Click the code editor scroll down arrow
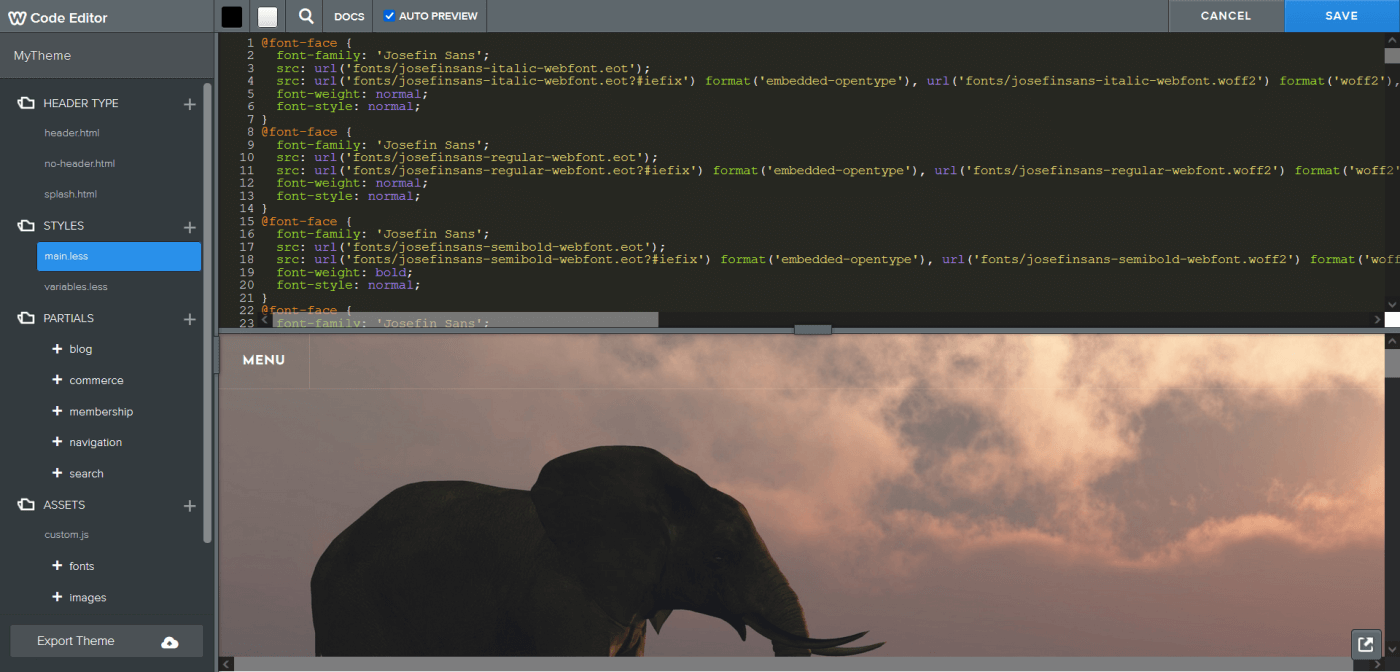The width and height of the screenshot is (1400, 672). (1392, 304)
